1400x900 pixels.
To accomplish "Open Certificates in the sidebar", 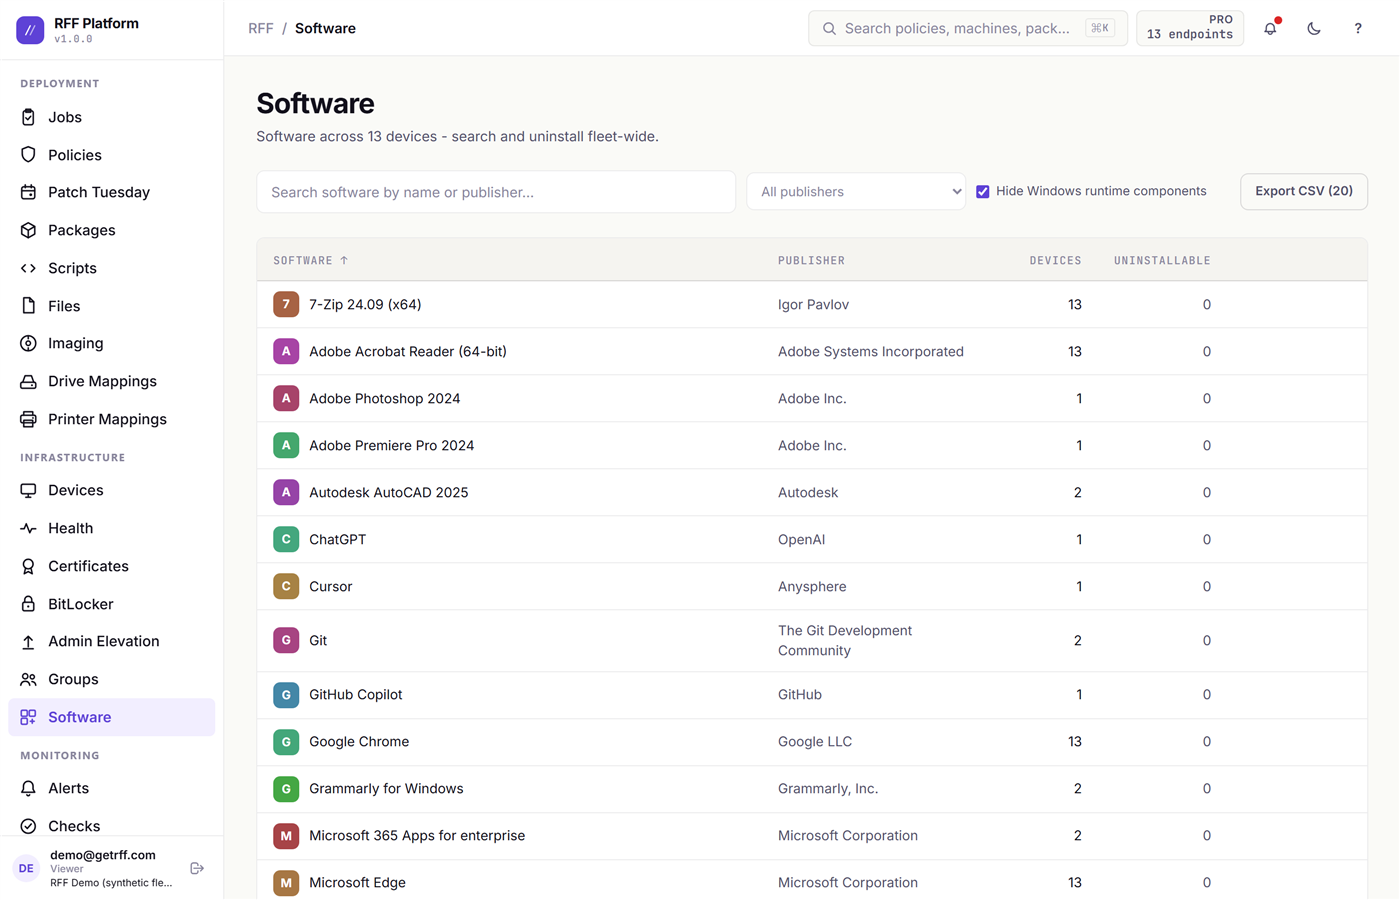I will (x=111, y=566).
